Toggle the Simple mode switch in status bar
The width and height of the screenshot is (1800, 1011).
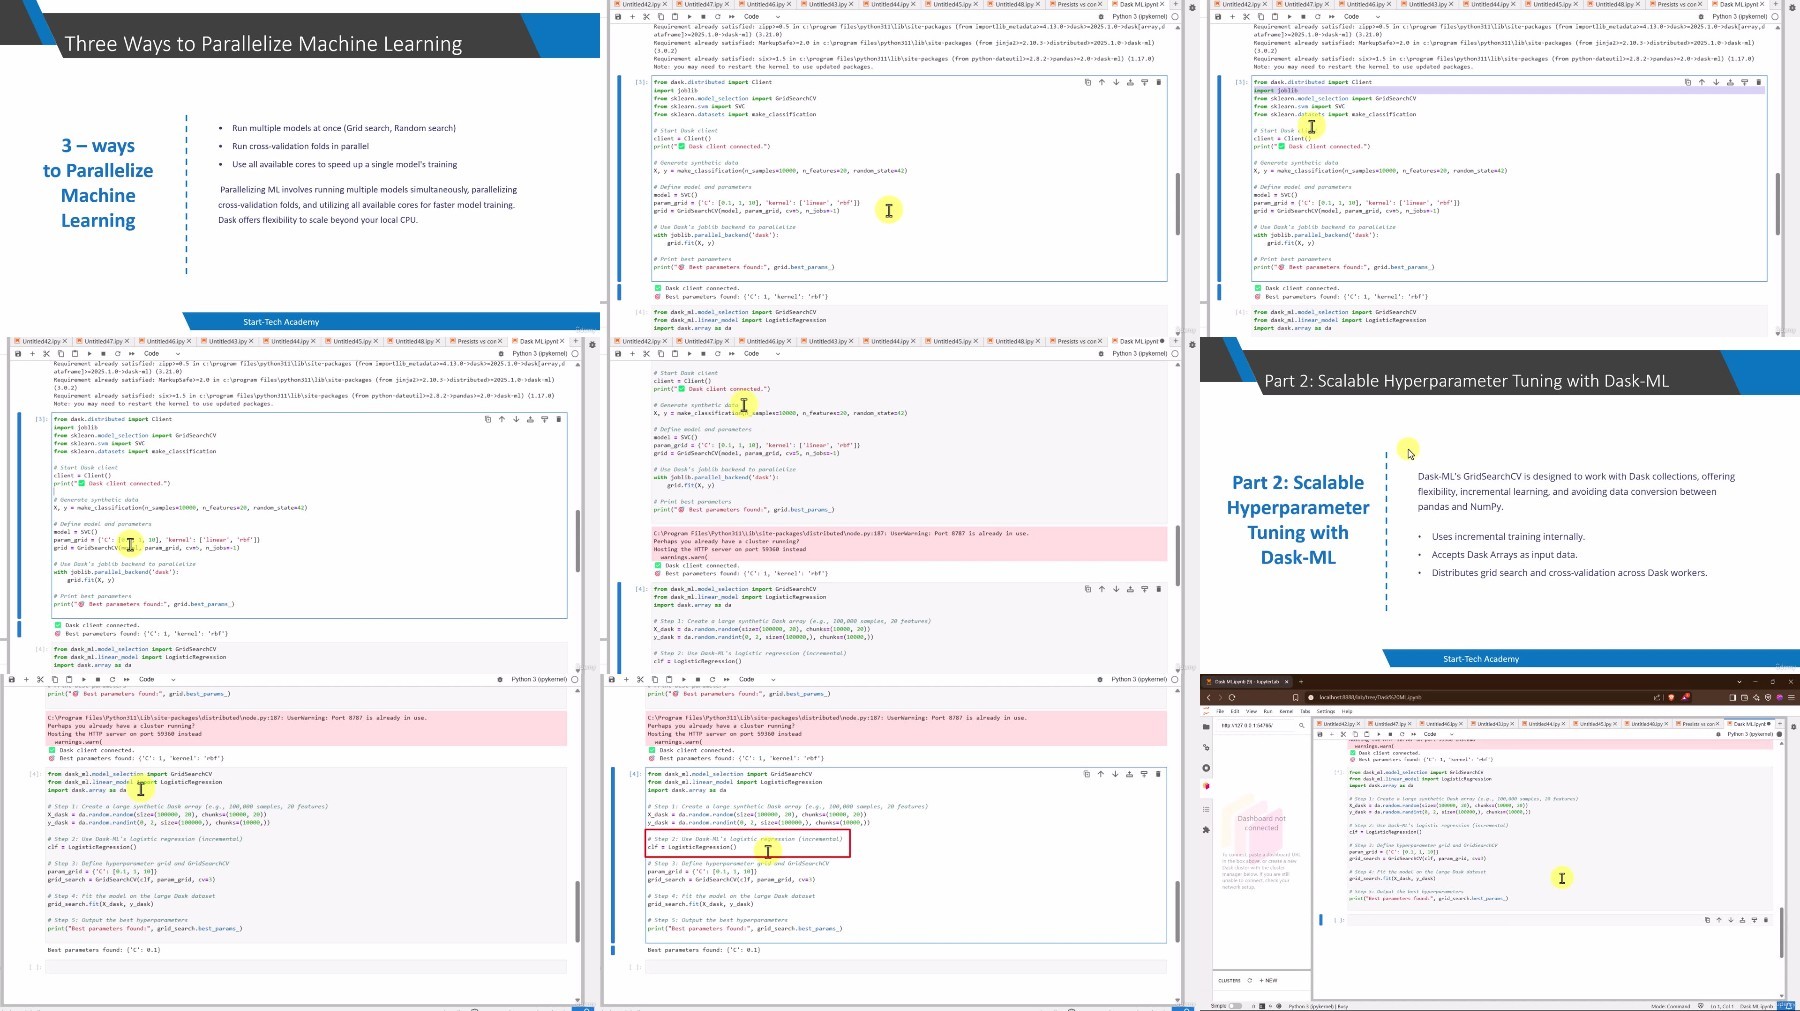[1235, 1006]
